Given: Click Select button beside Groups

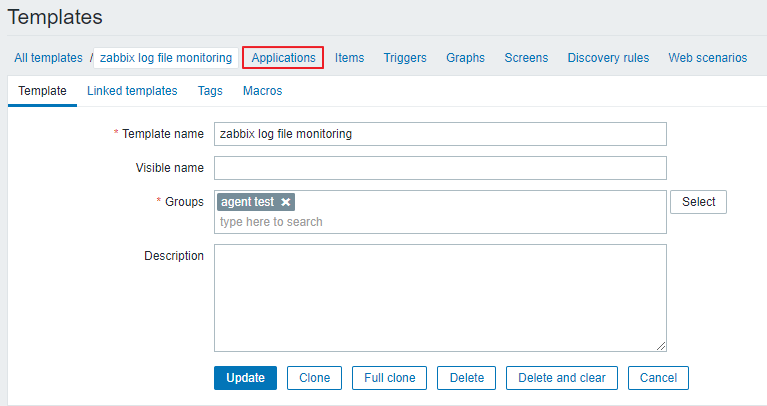Looking at the screenshot, I should [698, 202].
